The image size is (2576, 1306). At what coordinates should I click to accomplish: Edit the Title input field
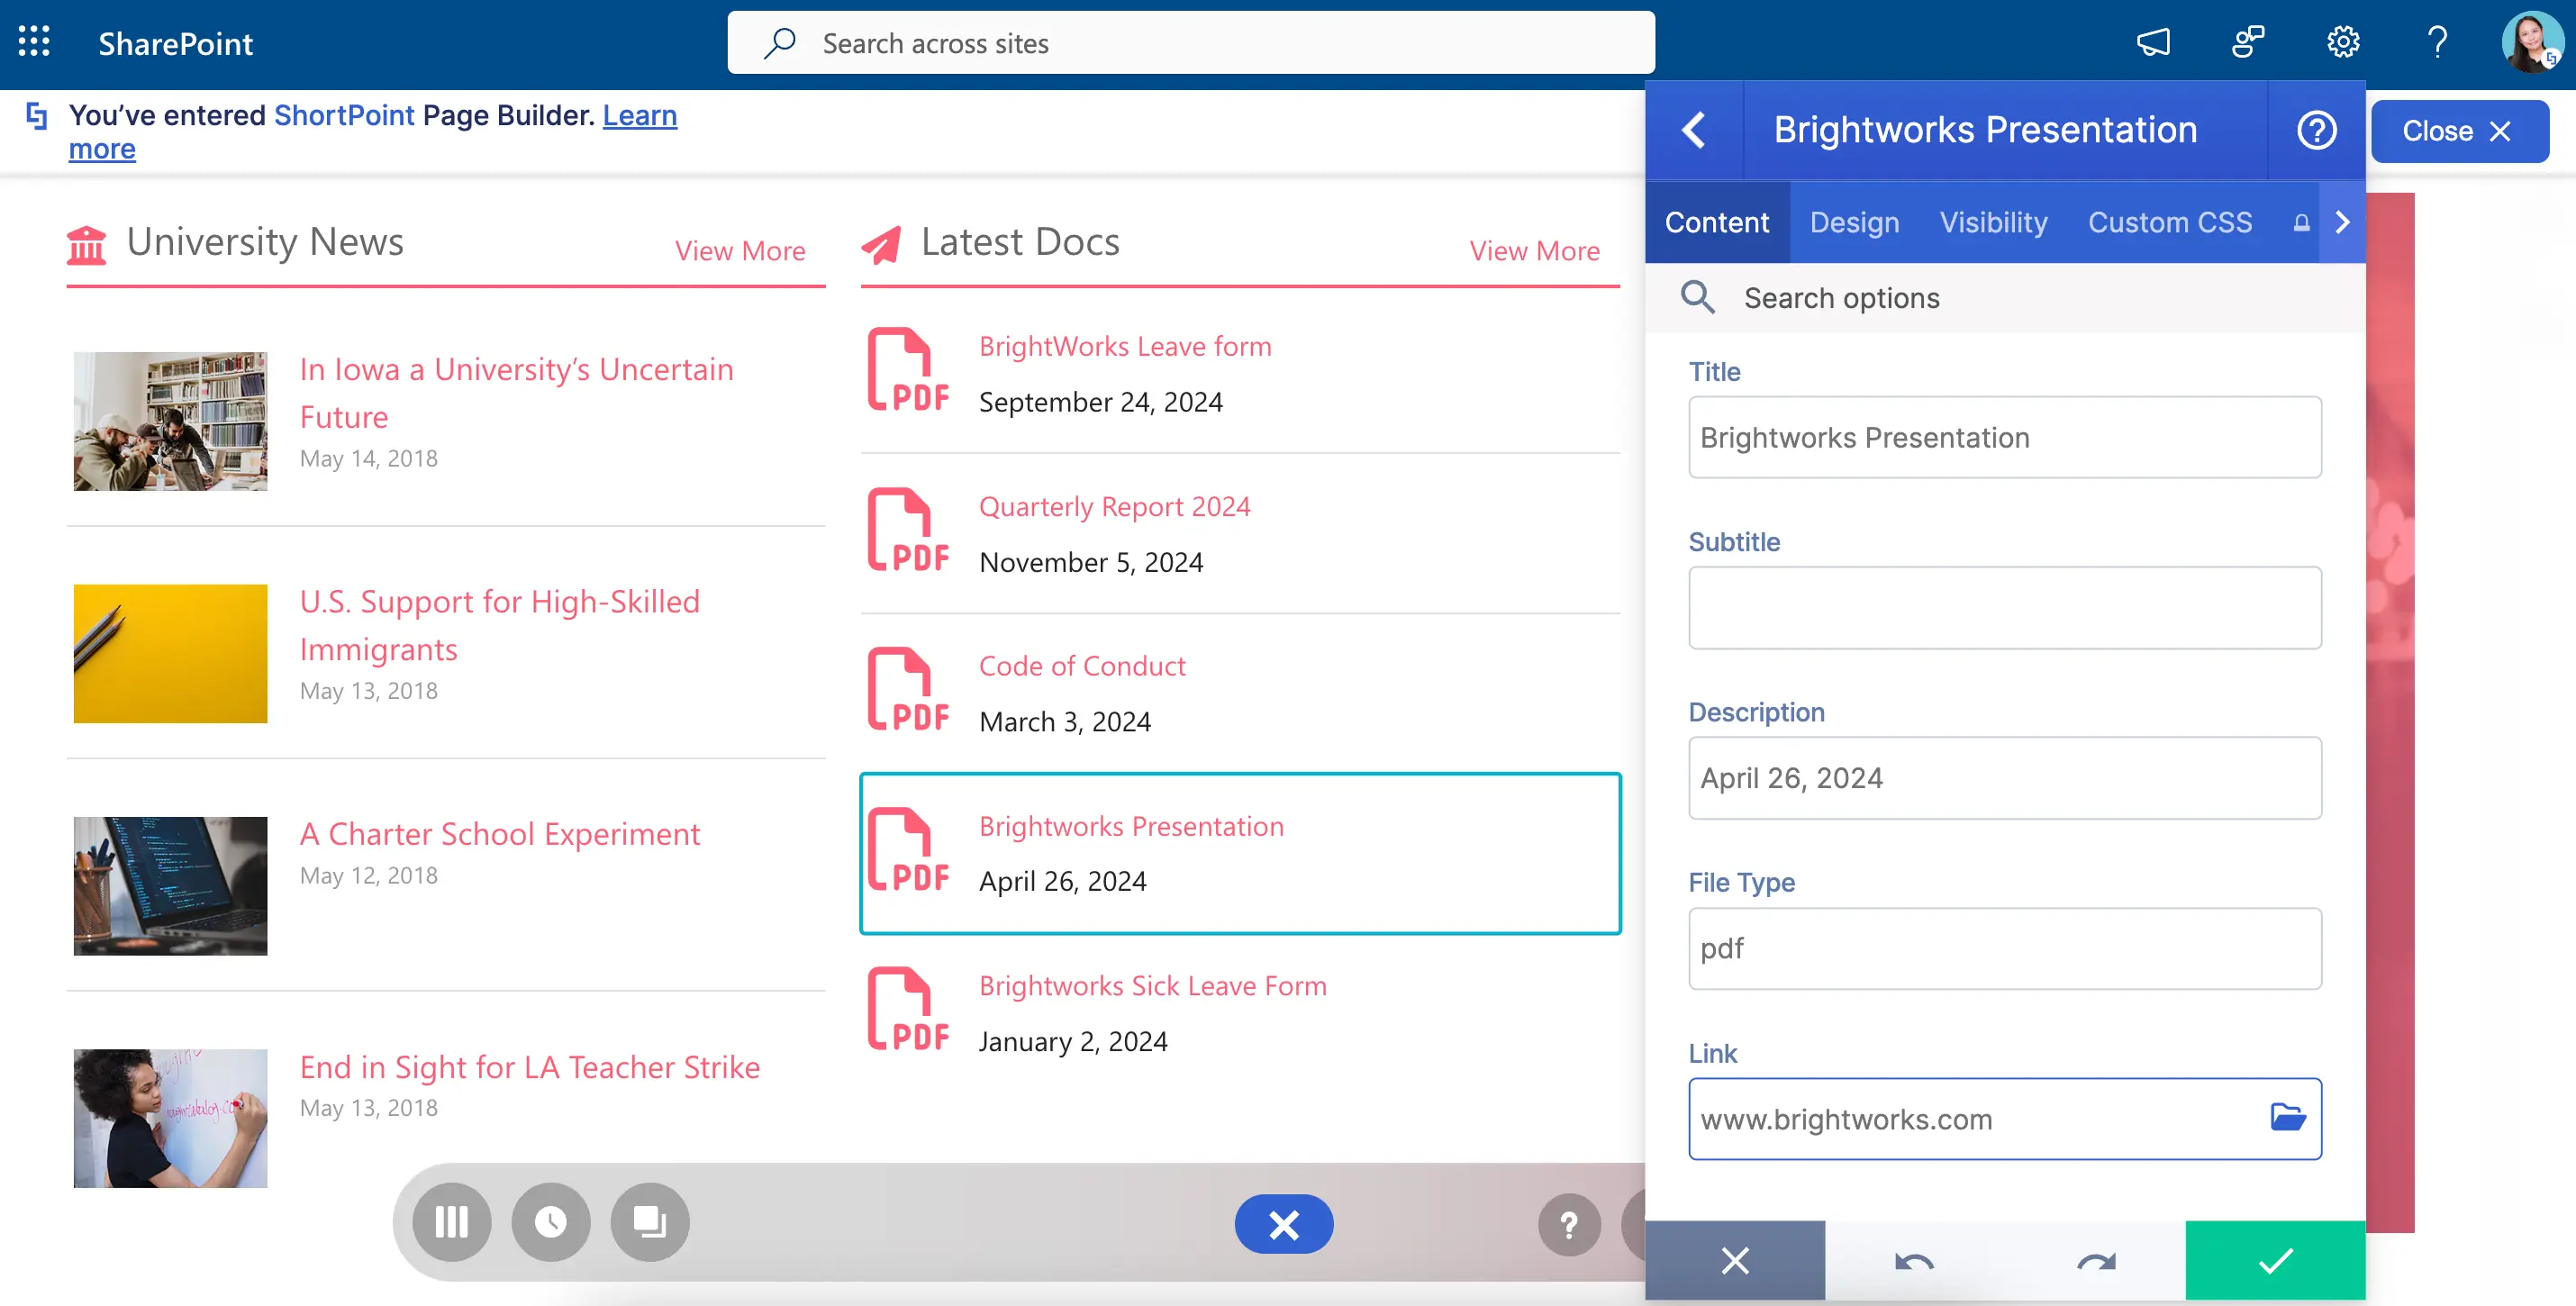(2005, 437)
